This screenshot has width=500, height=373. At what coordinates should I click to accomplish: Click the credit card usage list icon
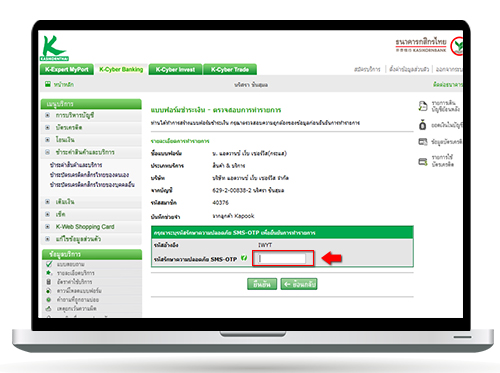click(423, 162)
